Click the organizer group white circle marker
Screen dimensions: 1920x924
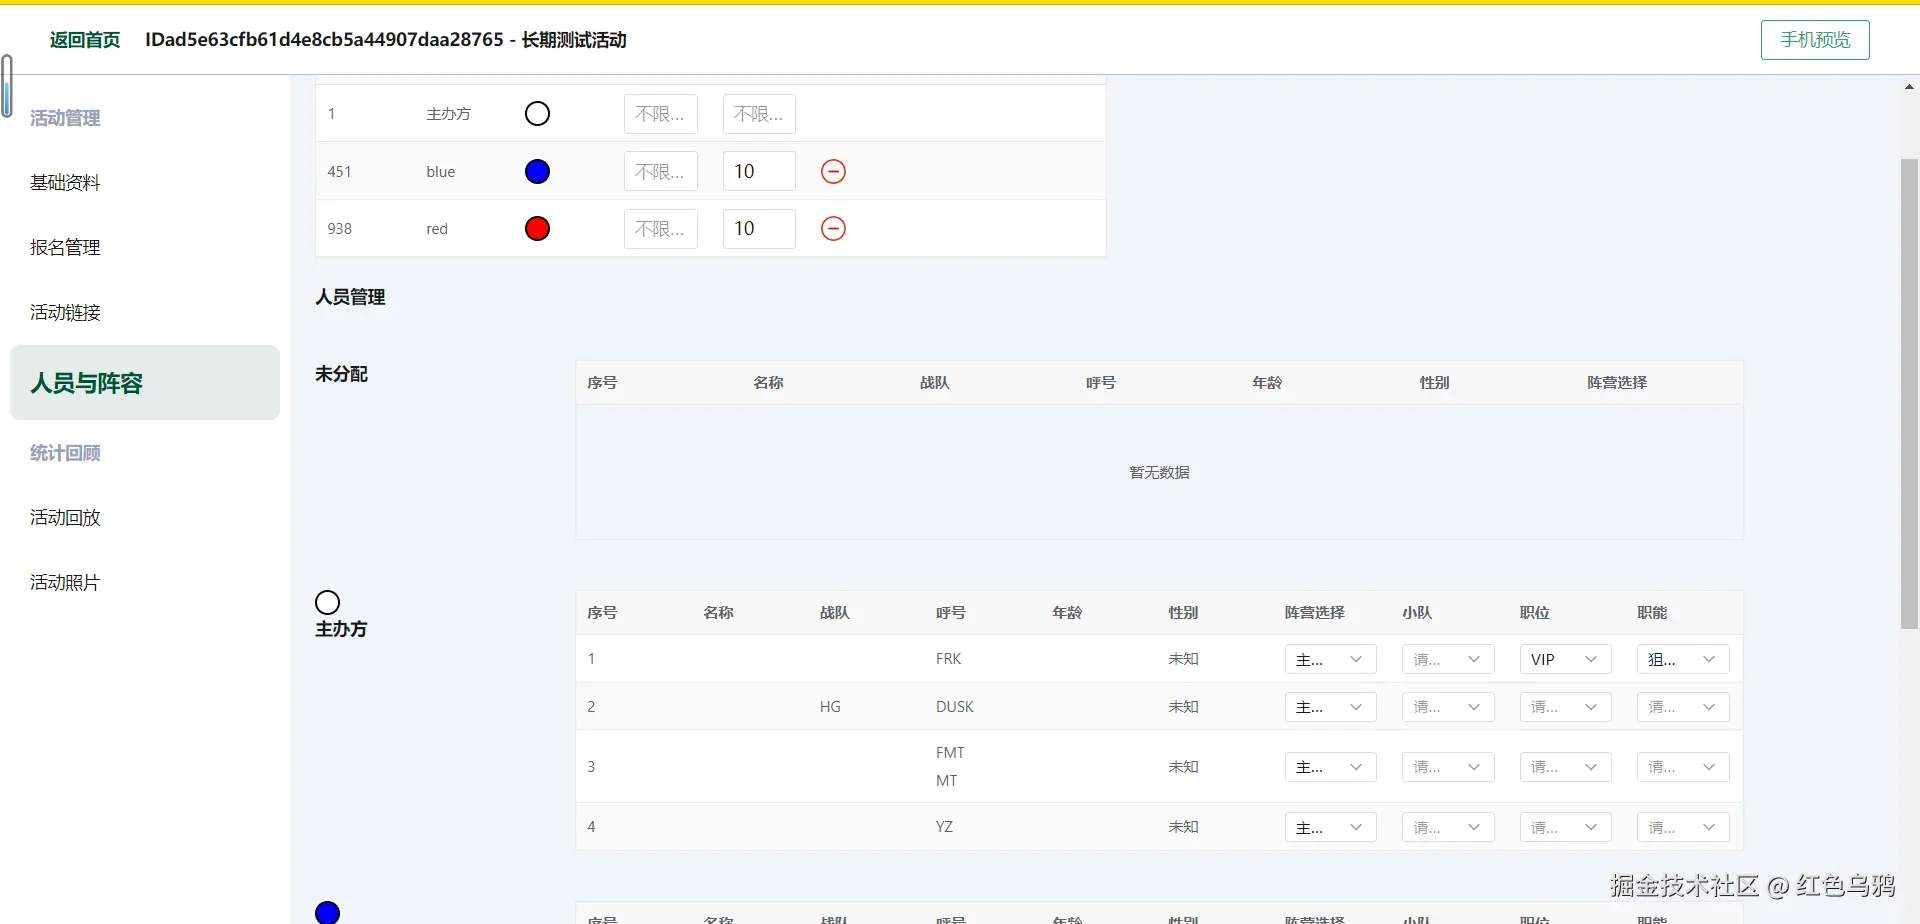click(327, 602)
